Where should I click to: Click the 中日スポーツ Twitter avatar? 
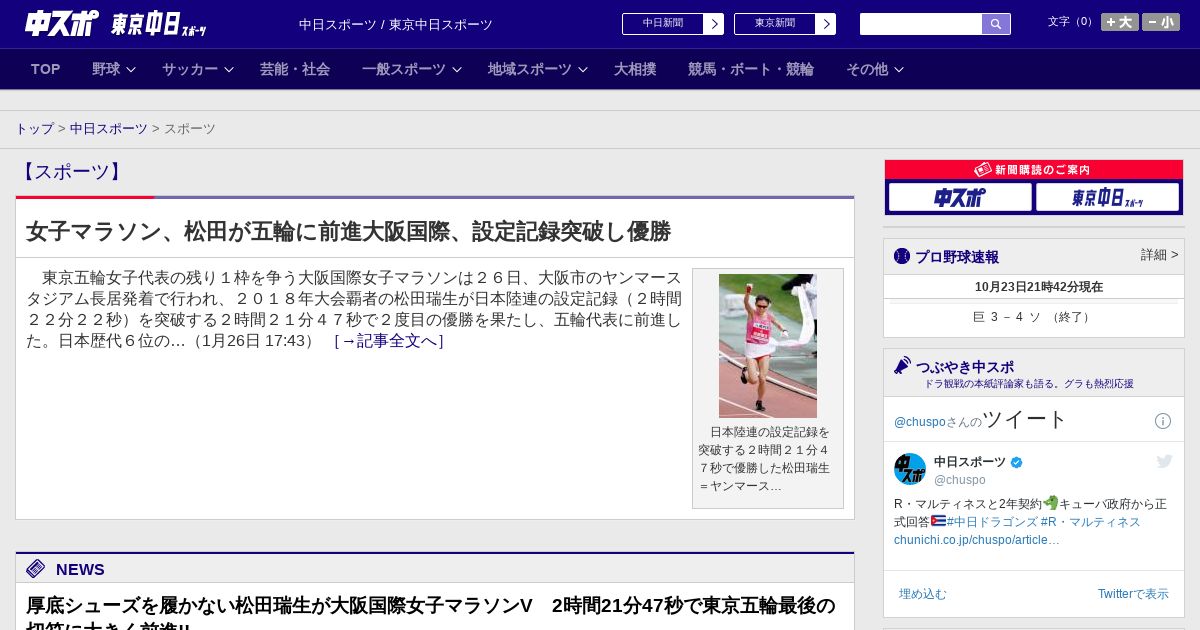pos(910,469)
